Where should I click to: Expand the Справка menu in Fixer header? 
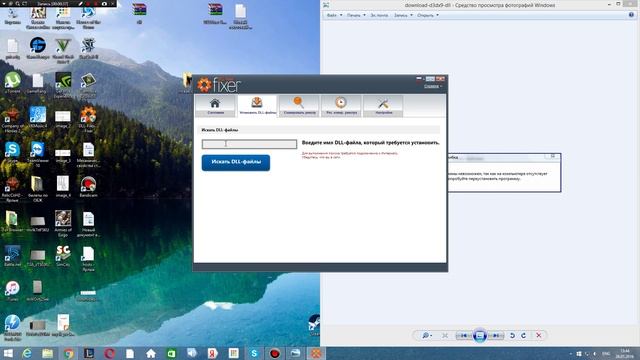coord(433,86)
